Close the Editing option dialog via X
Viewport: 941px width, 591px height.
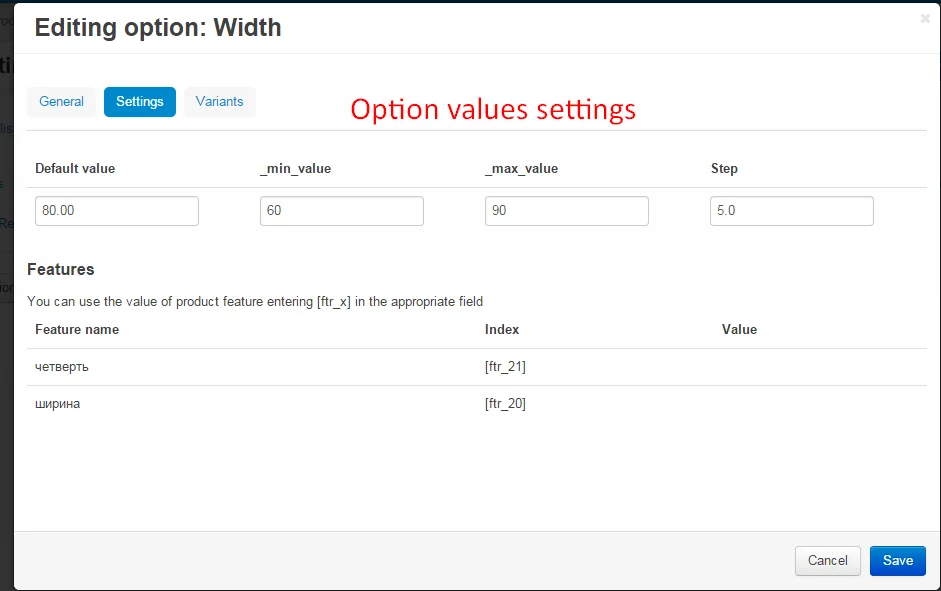[925, 18]
